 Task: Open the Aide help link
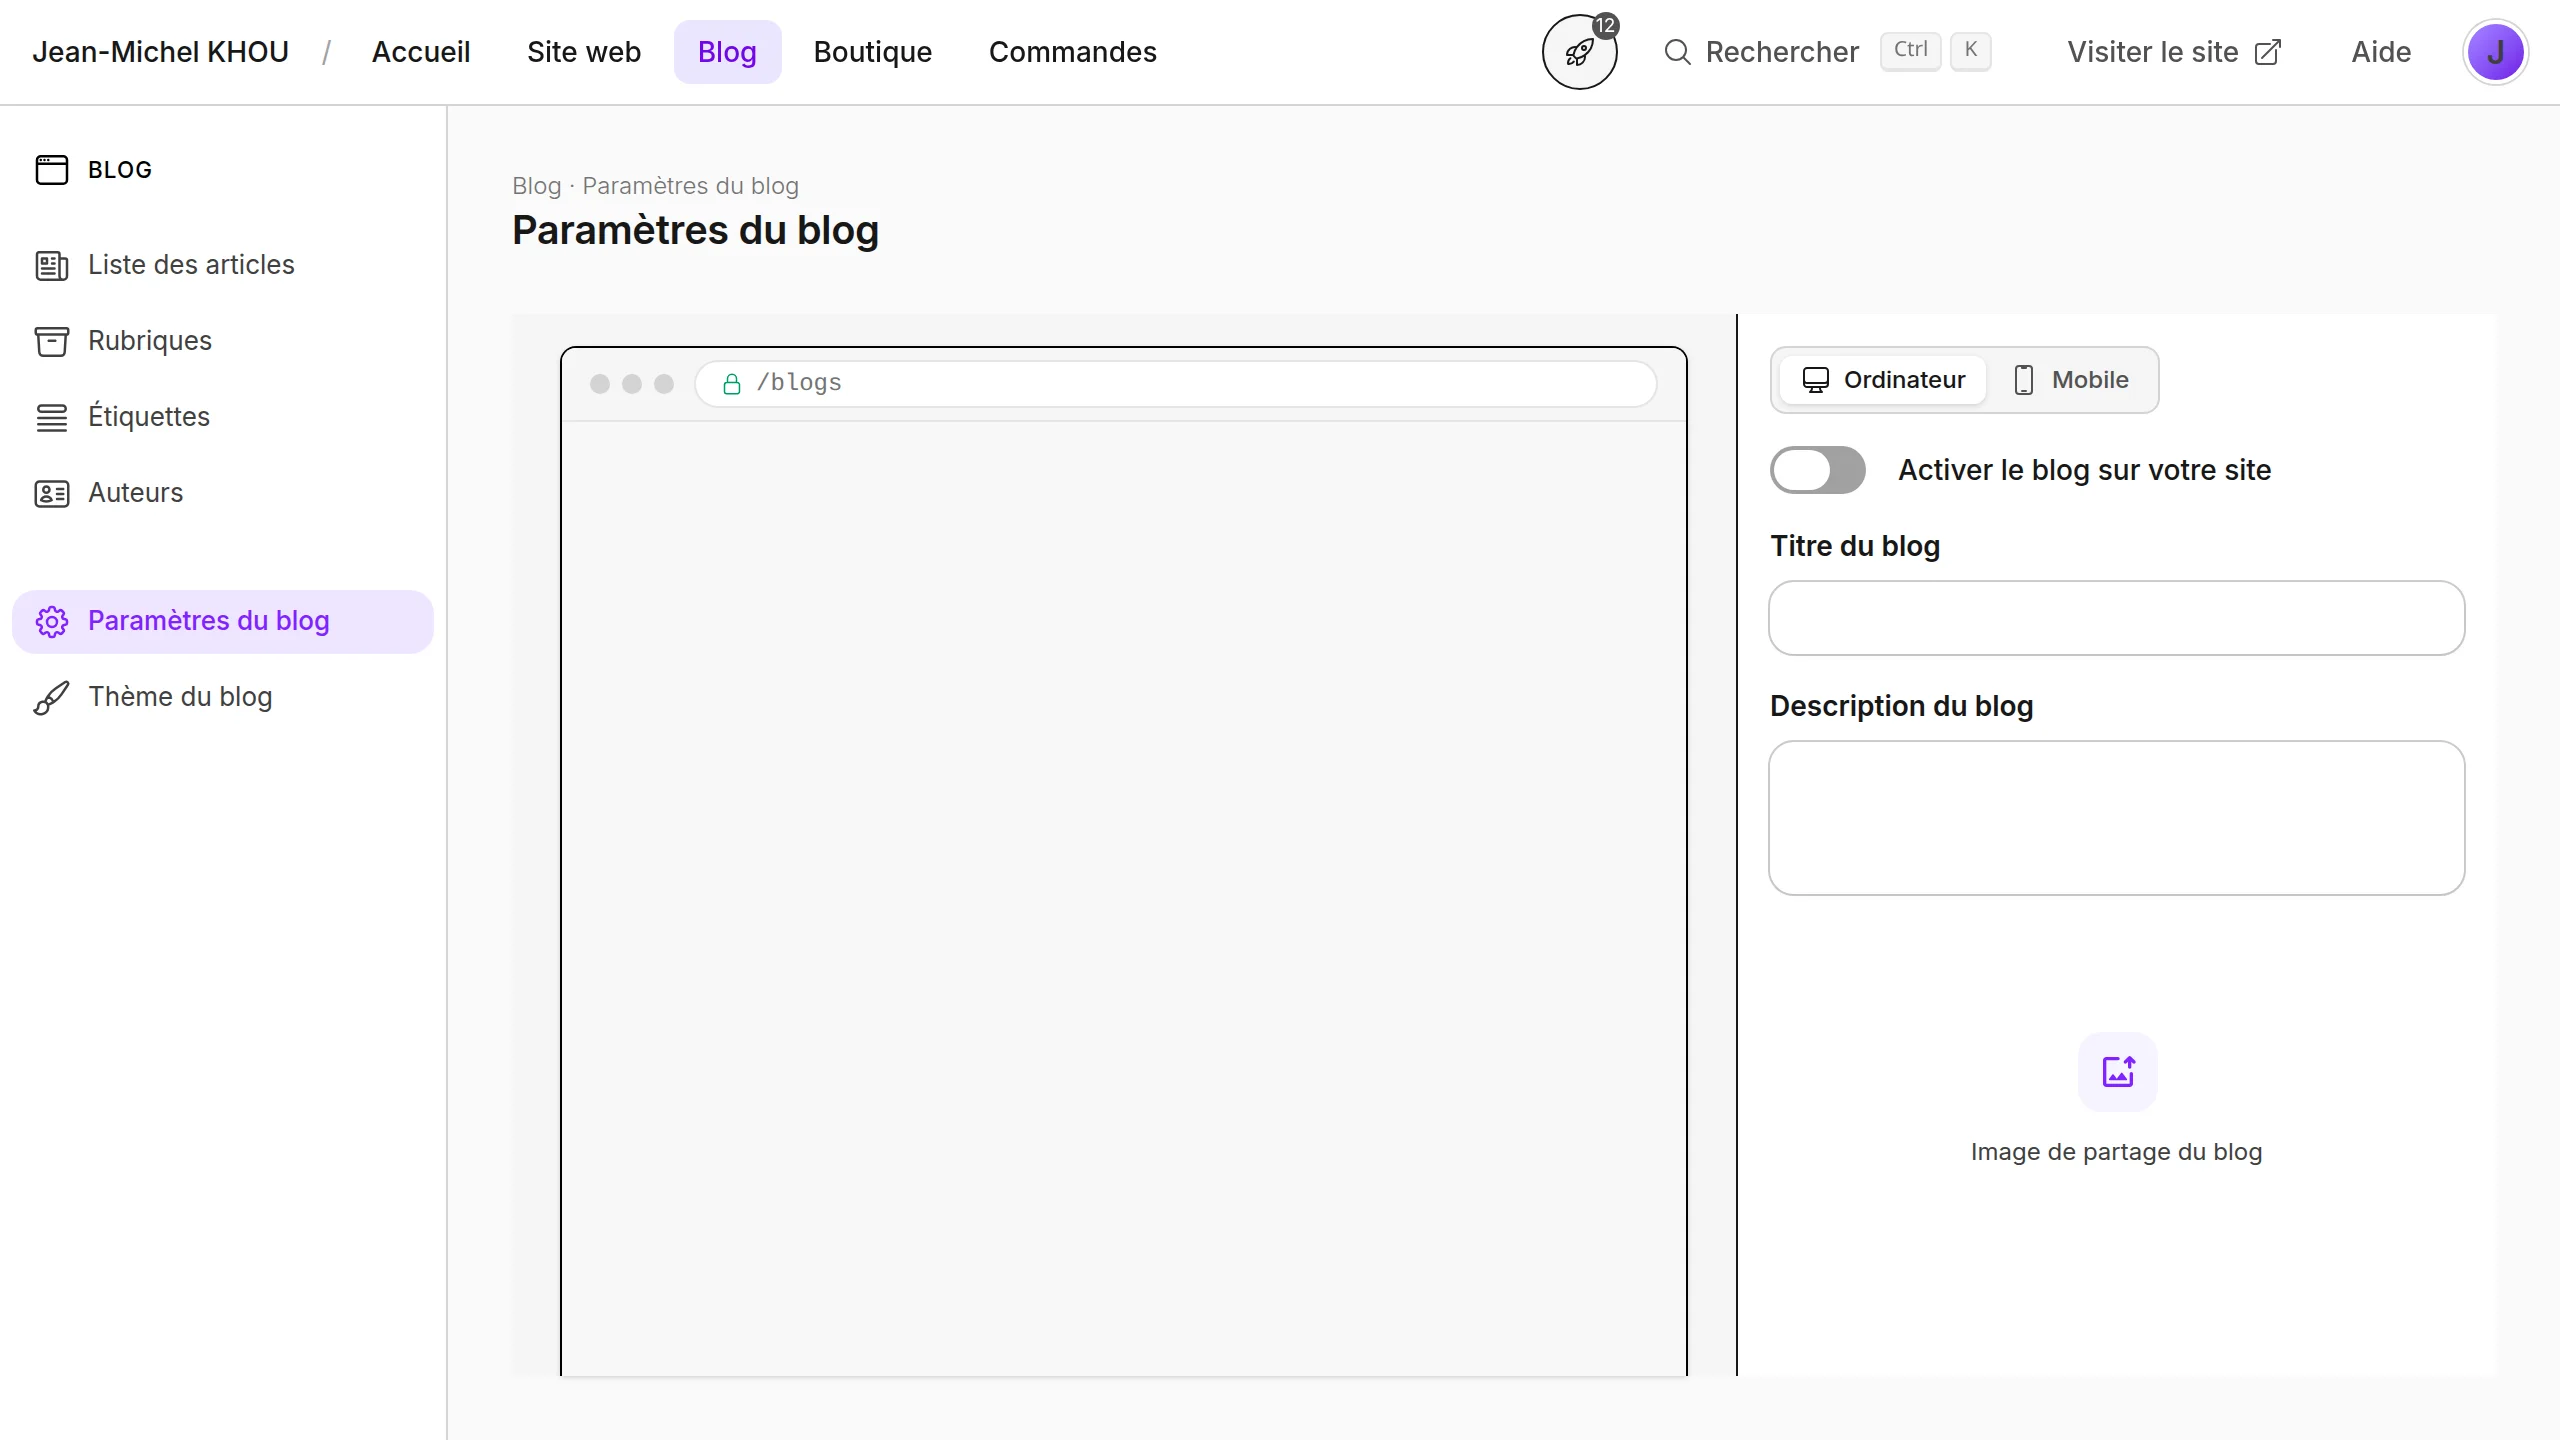click(2381, 52)
